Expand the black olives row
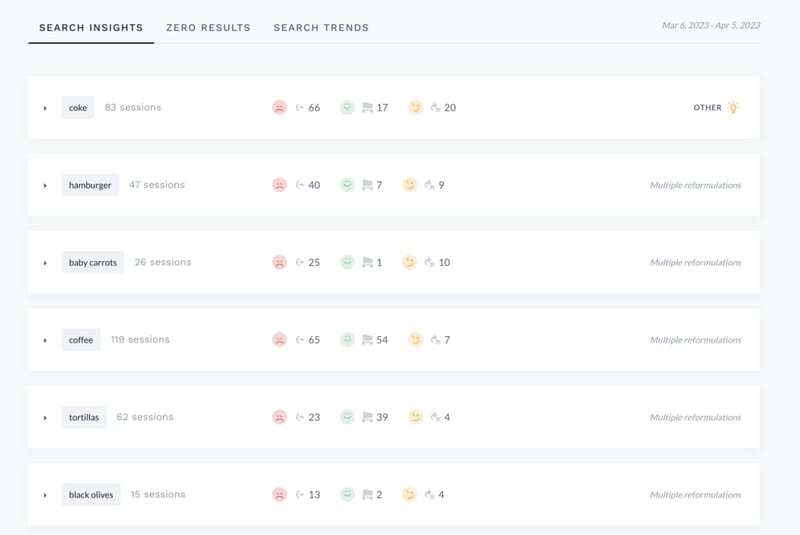The height and width of the screenshot is (535, 800). point(45,495)
